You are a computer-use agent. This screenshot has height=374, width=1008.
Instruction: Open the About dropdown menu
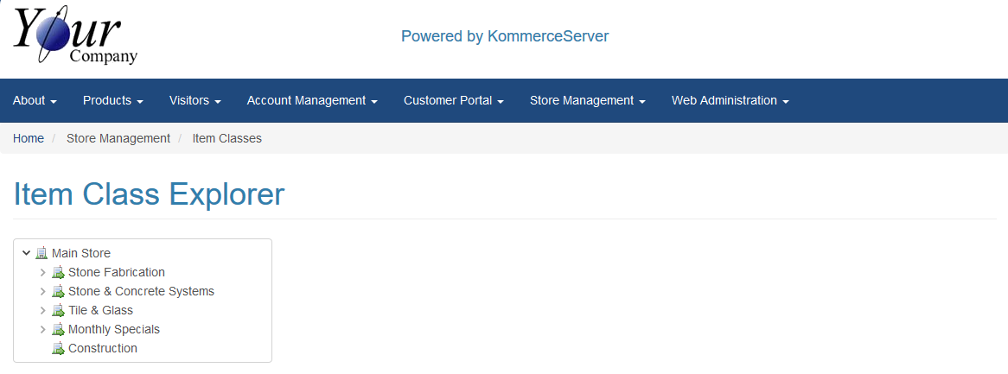pos(35,101)
